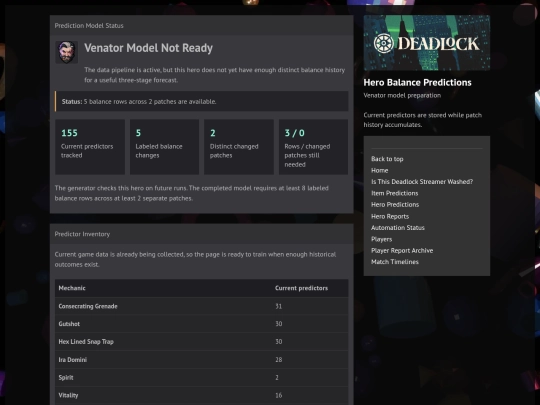Jump via Back to top link
This screenshot has height=405, width=540.
(x=387, y=159)
